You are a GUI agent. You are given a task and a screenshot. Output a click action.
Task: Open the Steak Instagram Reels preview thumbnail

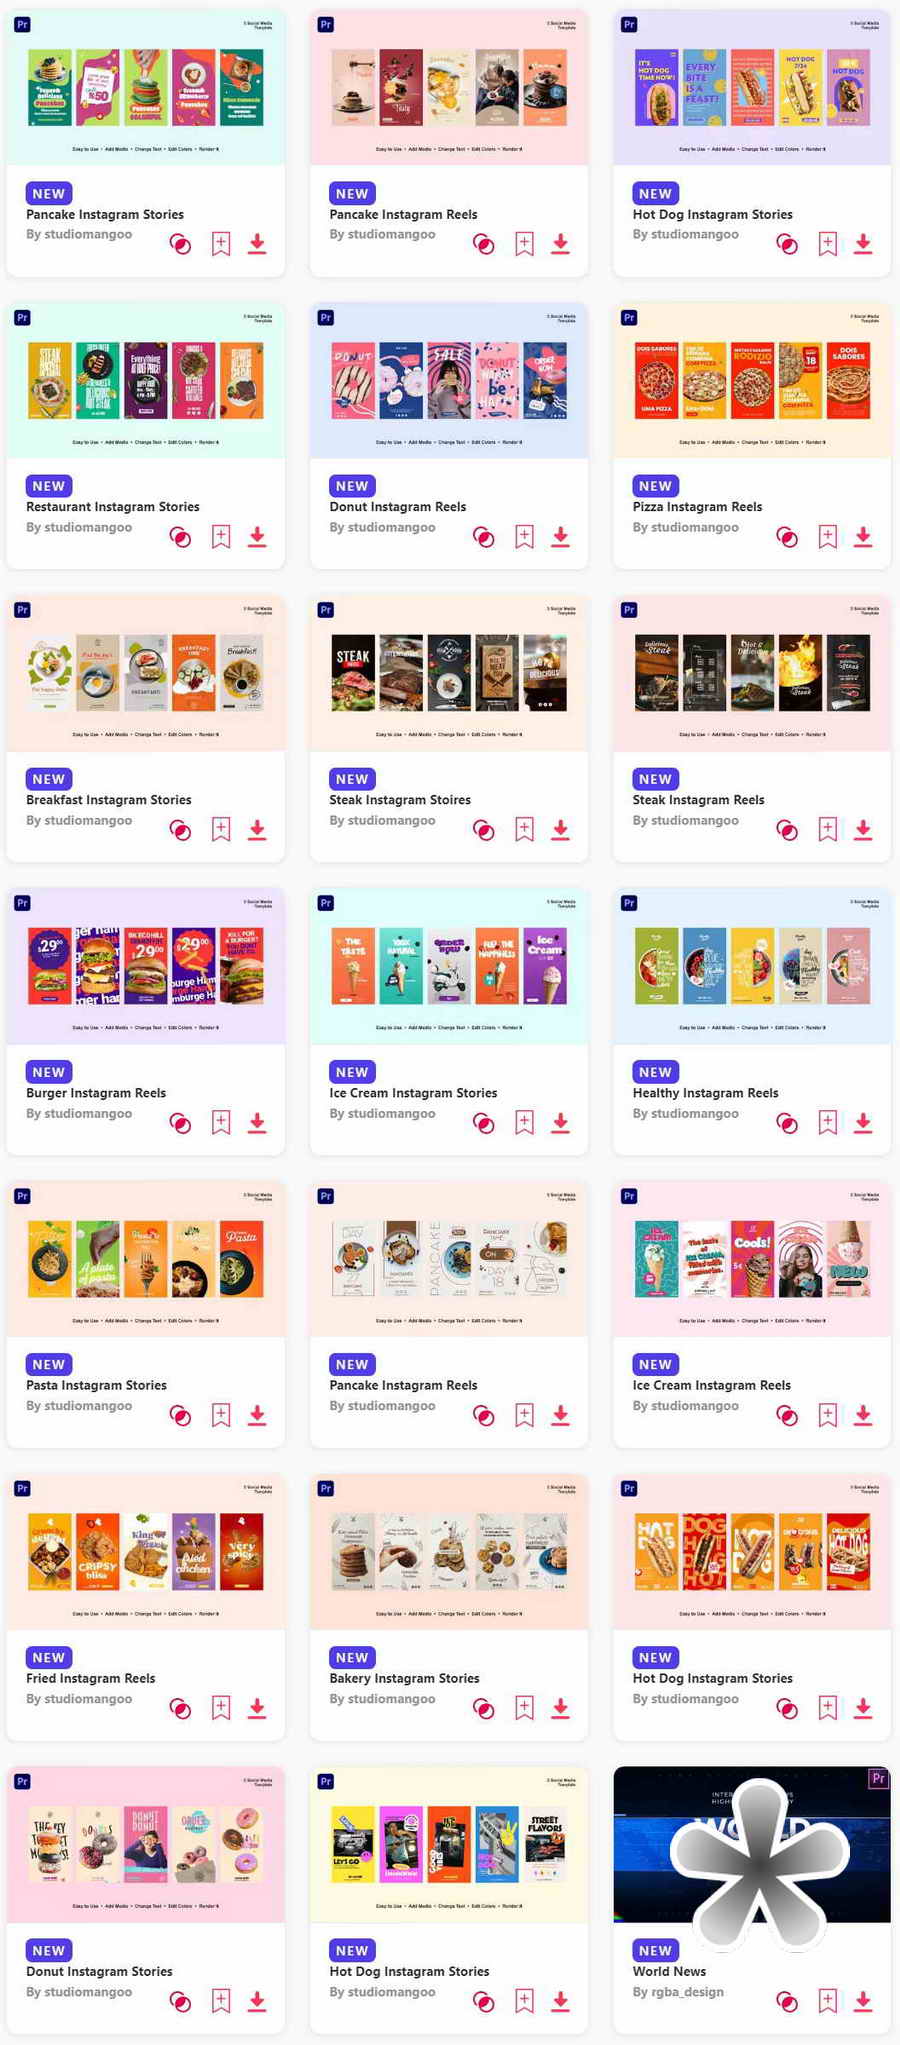(752, 673)
